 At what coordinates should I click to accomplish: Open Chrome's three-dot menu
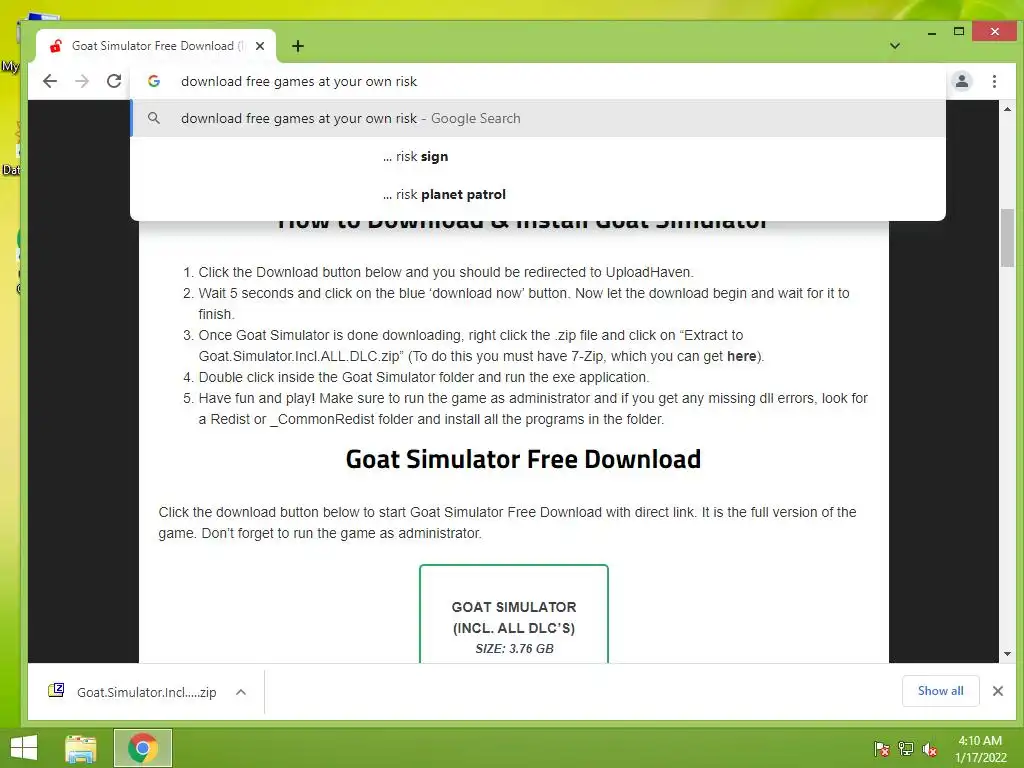click(994, 81)
